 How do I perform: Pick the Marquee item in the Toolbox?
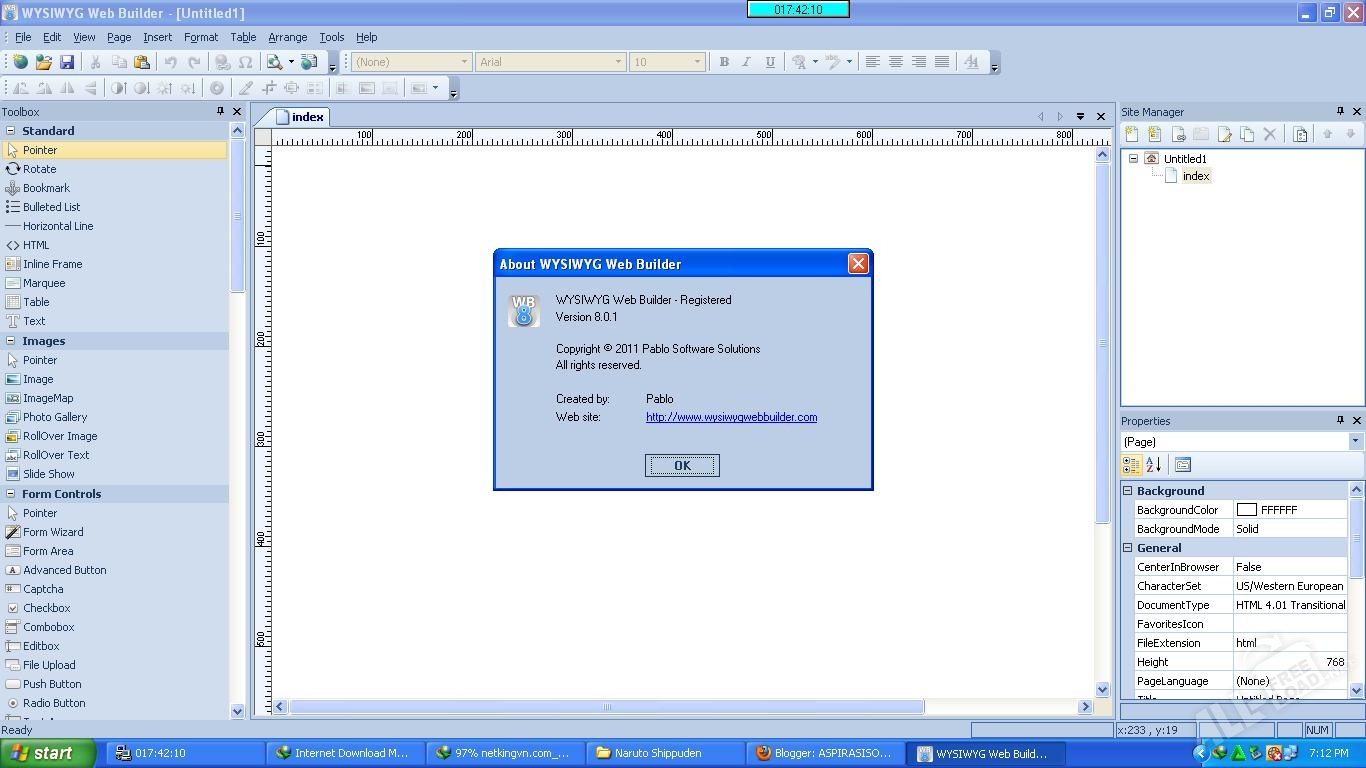[43, 283]
